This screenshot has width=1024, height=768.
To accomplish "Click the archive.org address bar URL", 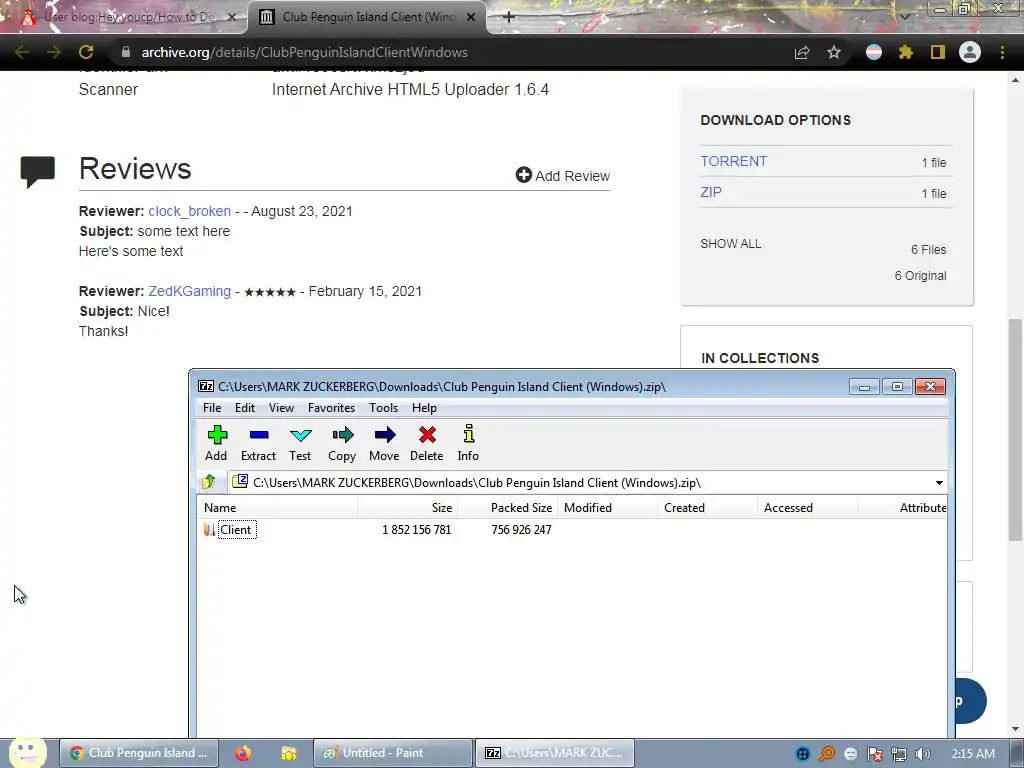I will 304,52.
